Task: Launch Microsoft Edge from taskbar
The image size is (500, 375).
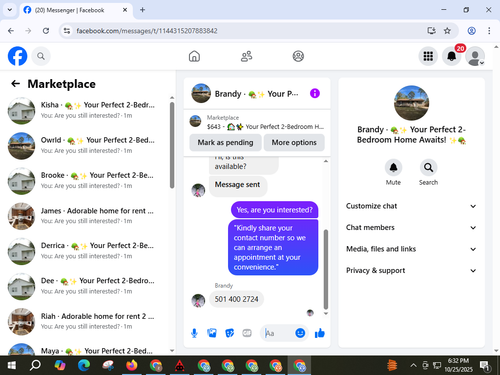Action: click(84, 366)
